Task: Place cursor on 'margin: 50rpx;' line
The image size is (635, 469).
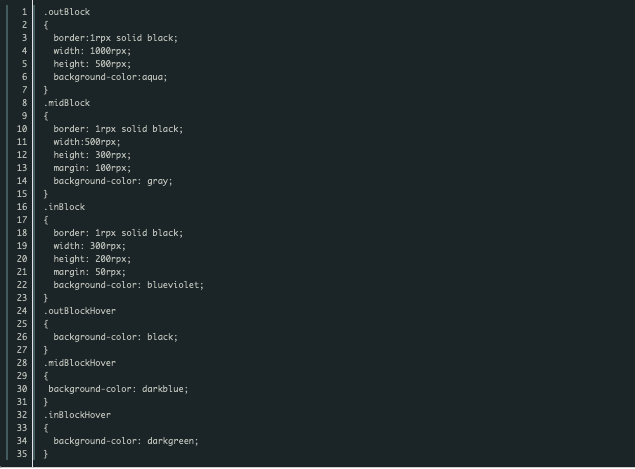Action: [89, 271]
